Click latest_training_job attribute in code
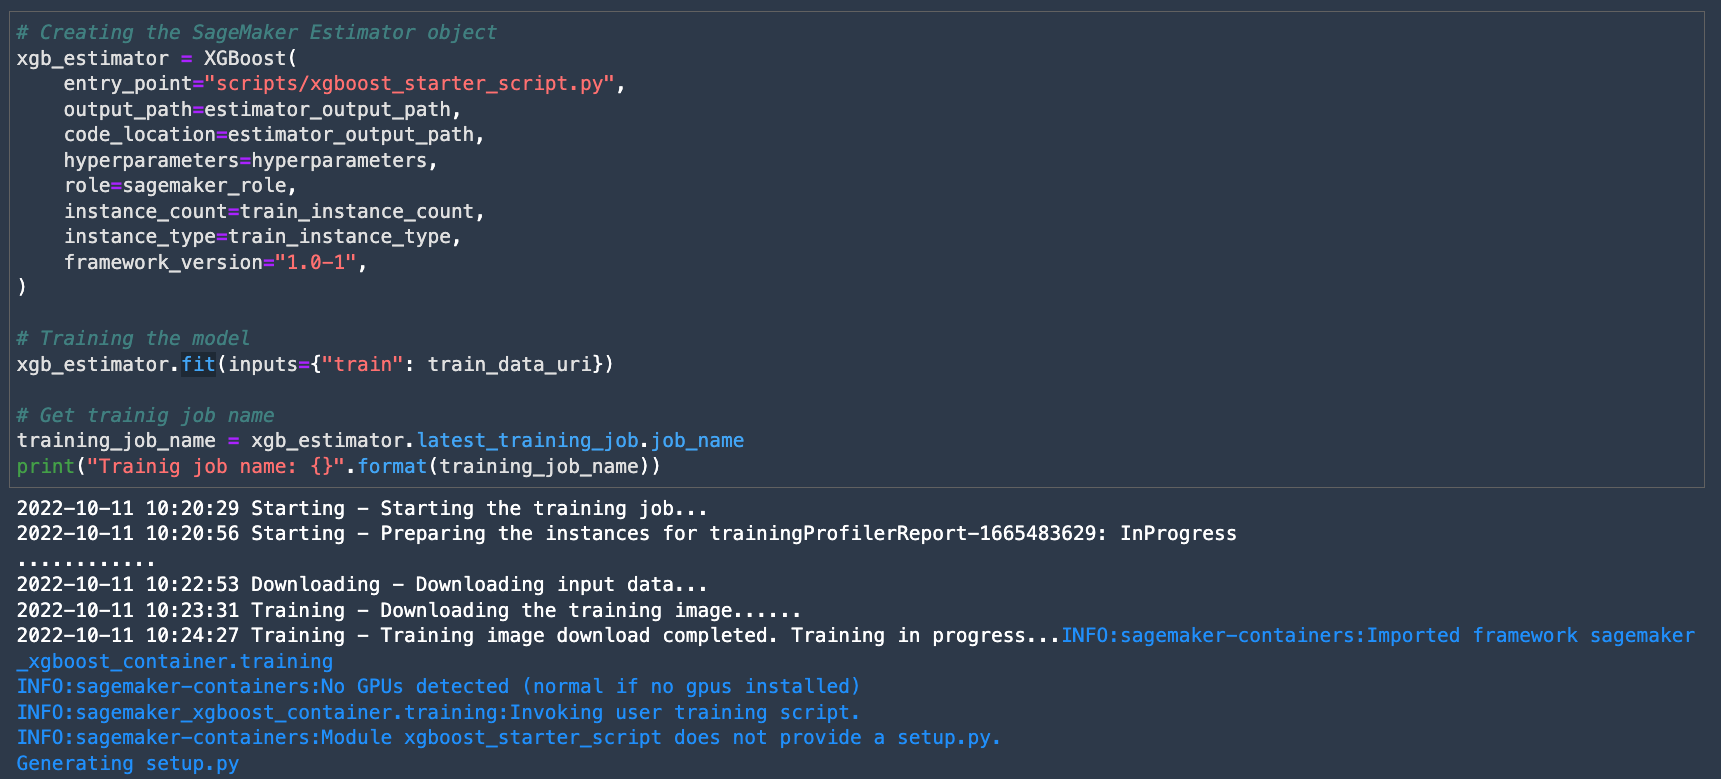This screenshot has height=779, width=1721. coord(528,441)
